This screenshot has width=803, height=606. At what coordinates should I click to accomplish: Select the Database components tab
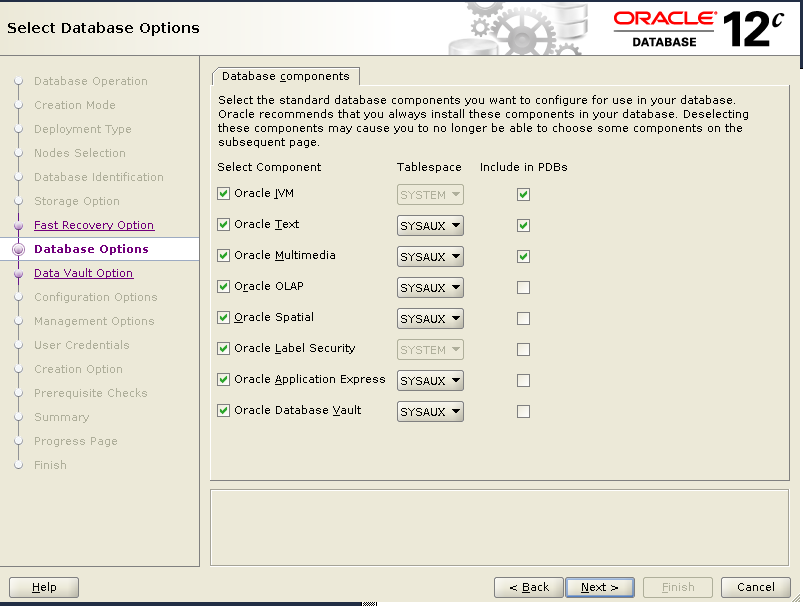[285, 76]
